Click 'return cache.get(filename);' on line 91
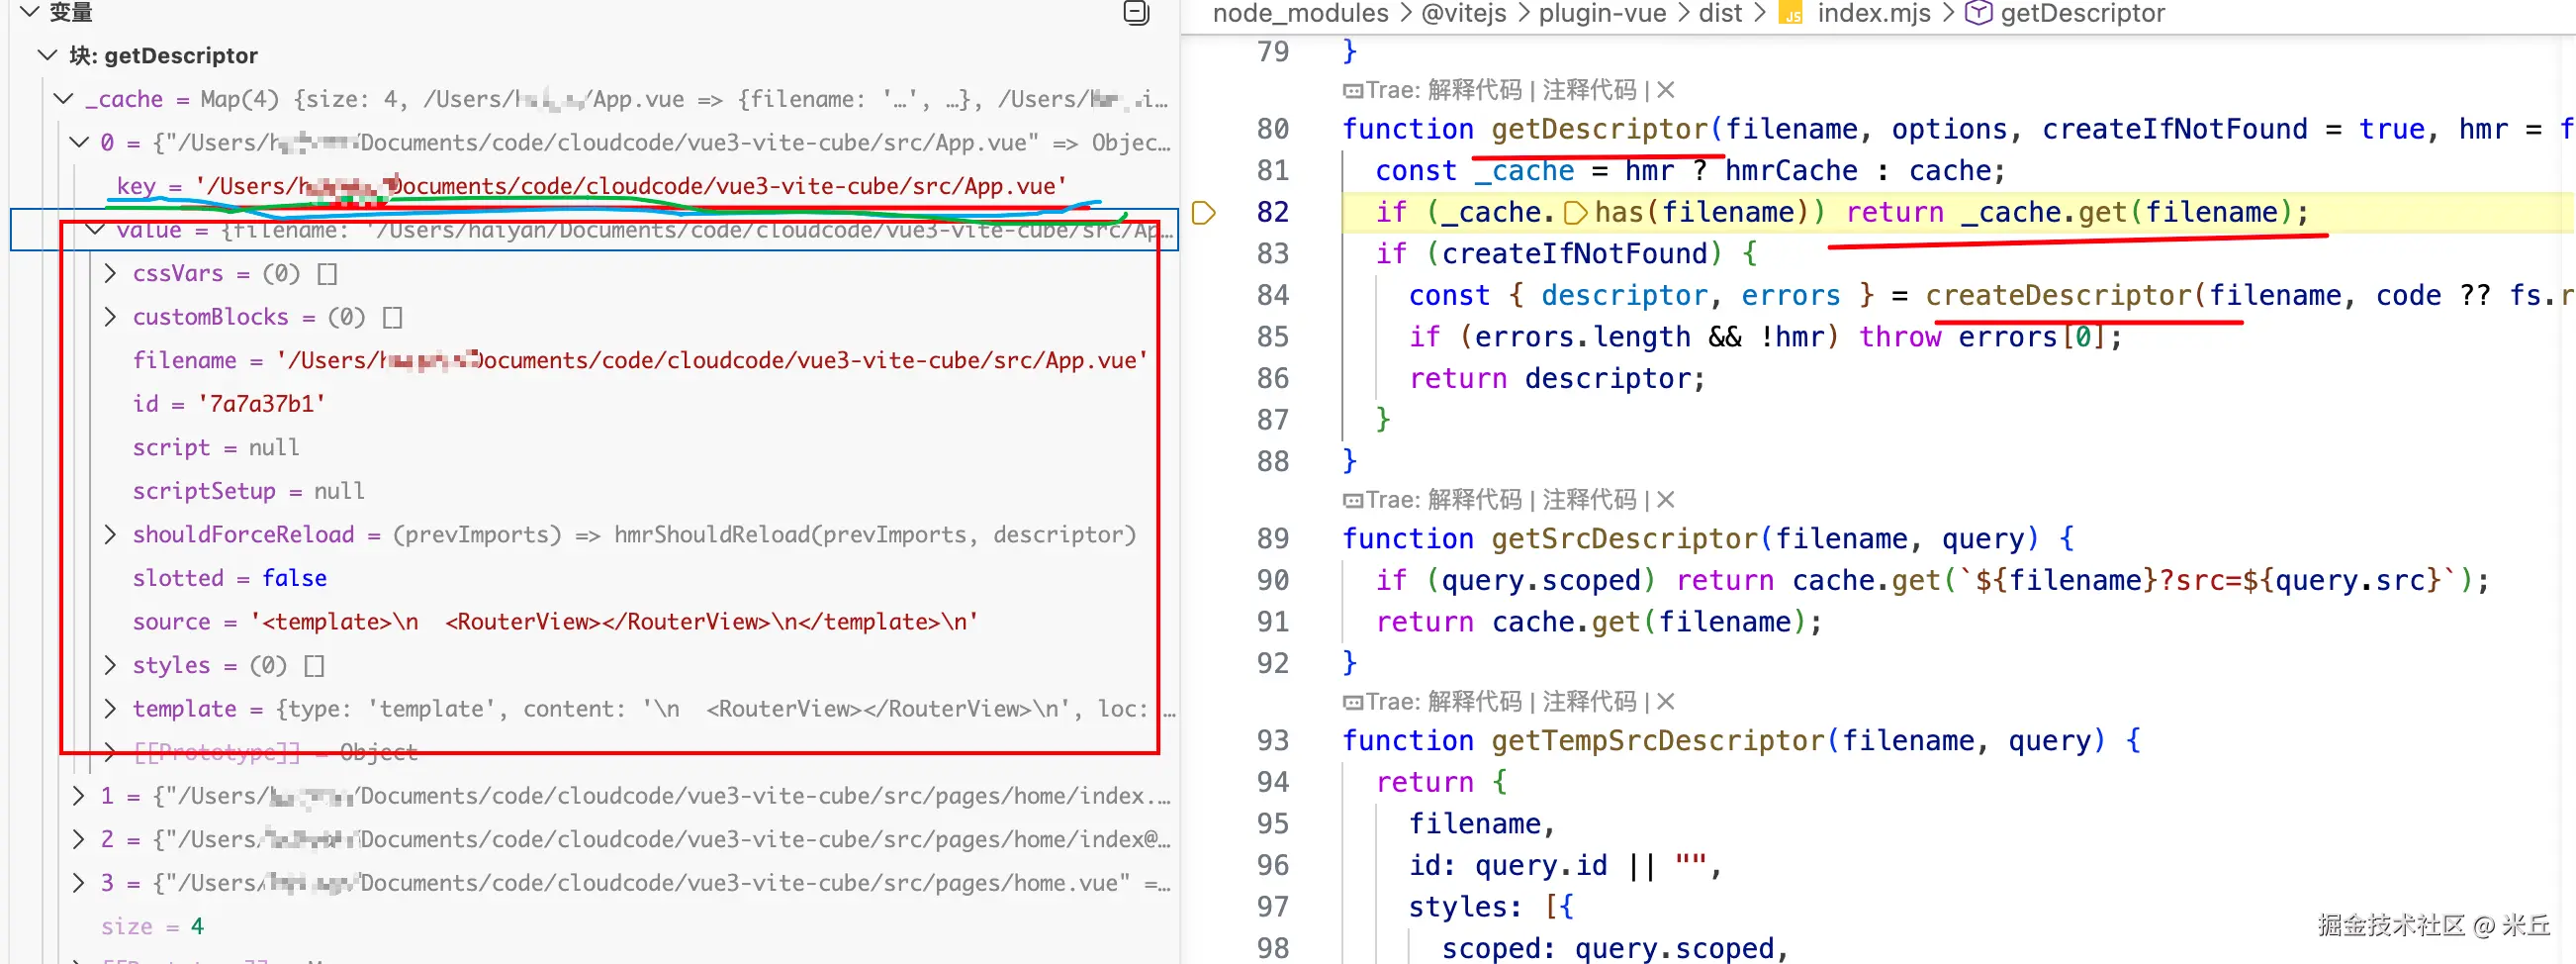The height and width of the screenshot is (964, 2576). 1599,622
